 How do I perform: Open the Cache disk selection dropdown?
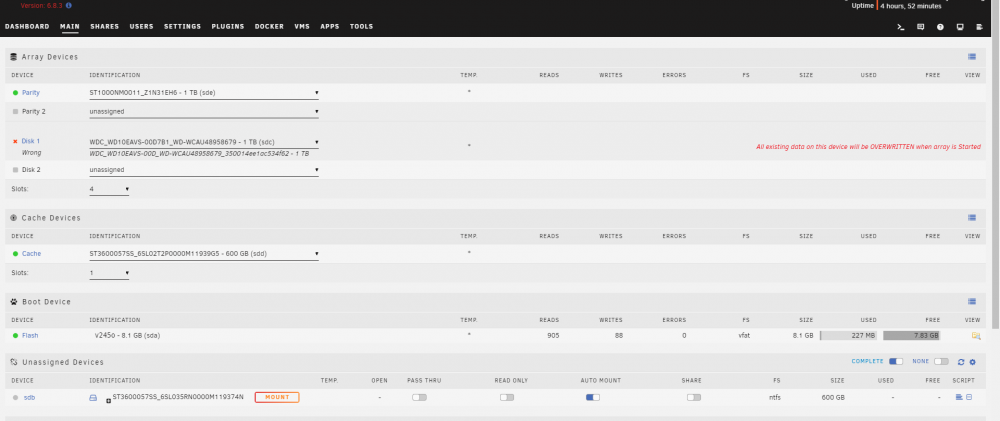pos(204,254)
